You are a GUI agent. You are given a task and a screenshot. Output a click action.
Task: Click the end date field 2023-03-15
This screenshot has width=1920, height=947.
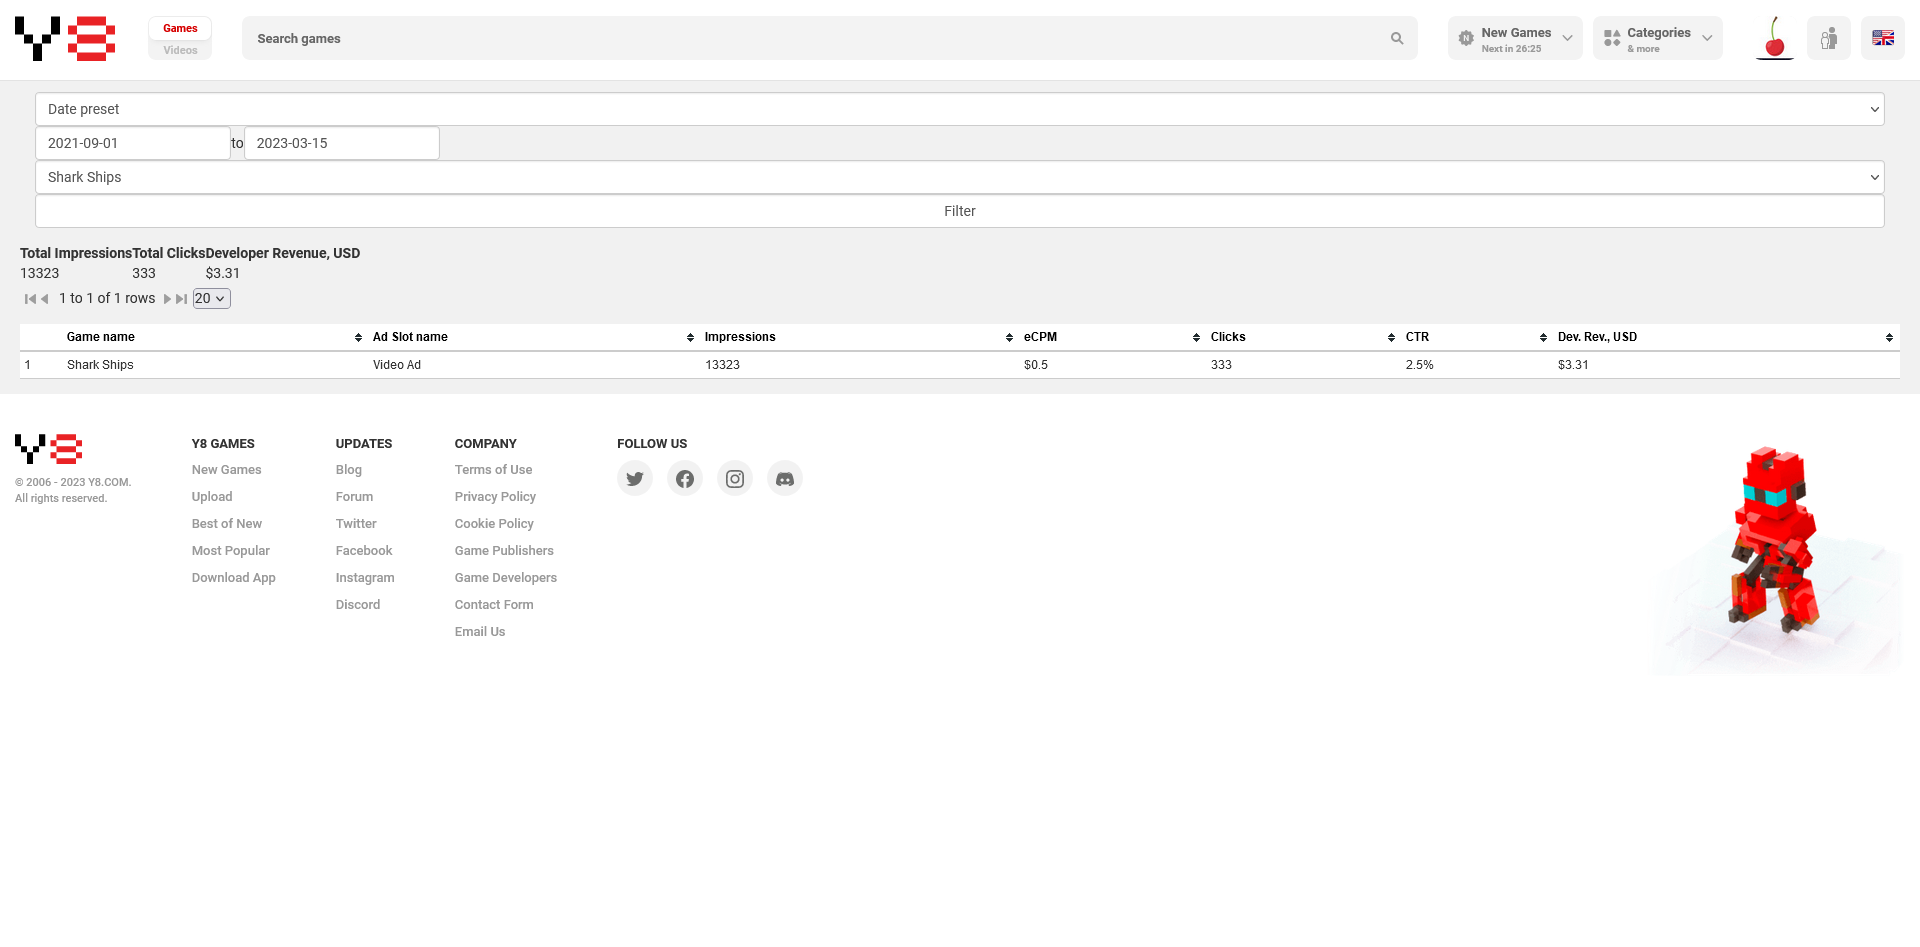pyautogui.click(x=342, y=143)
